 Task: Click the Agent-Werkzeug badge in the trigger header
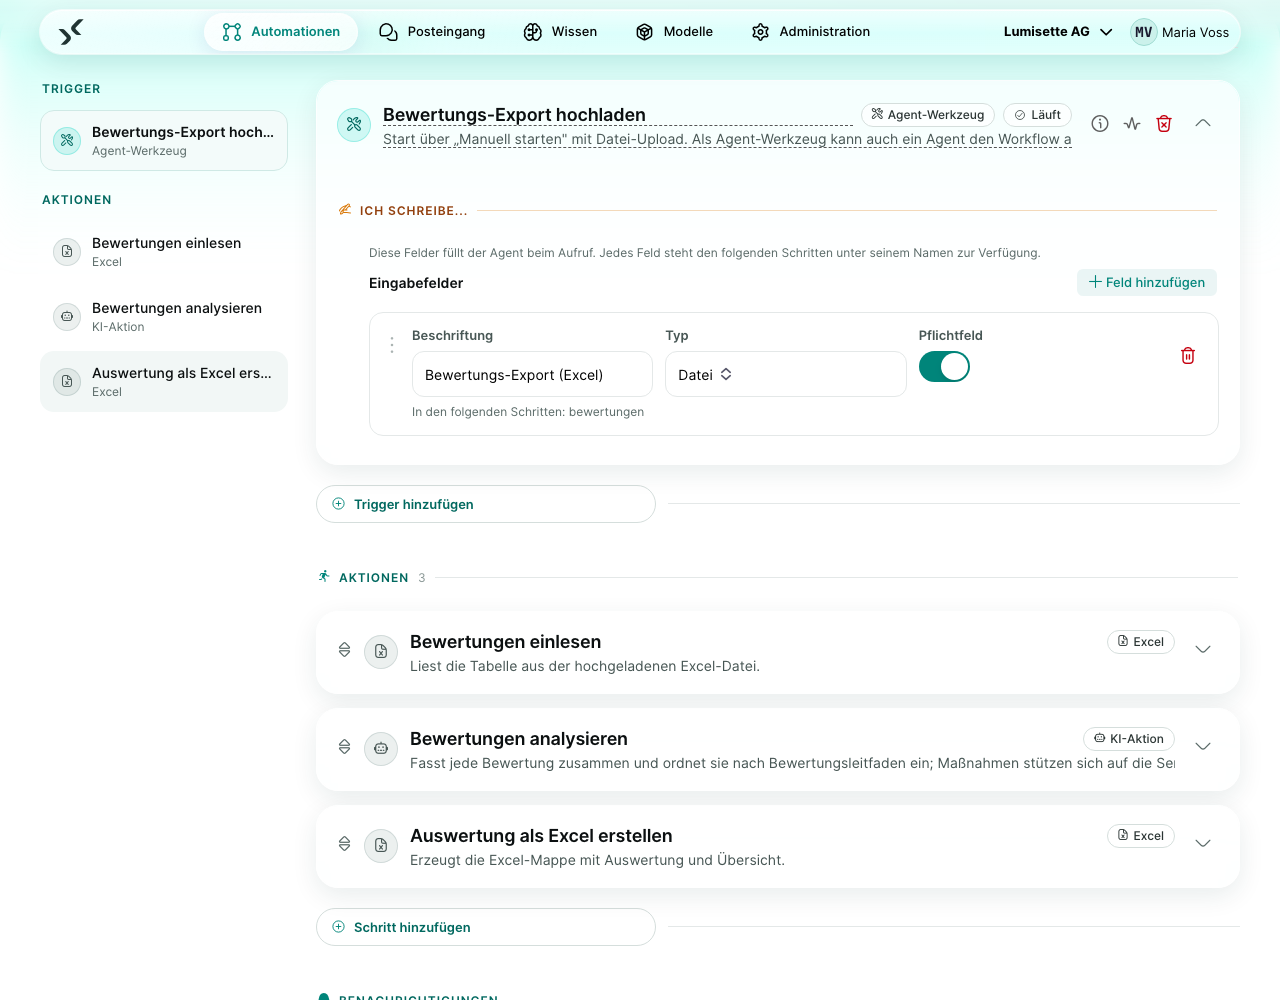(x=928, y=115)
